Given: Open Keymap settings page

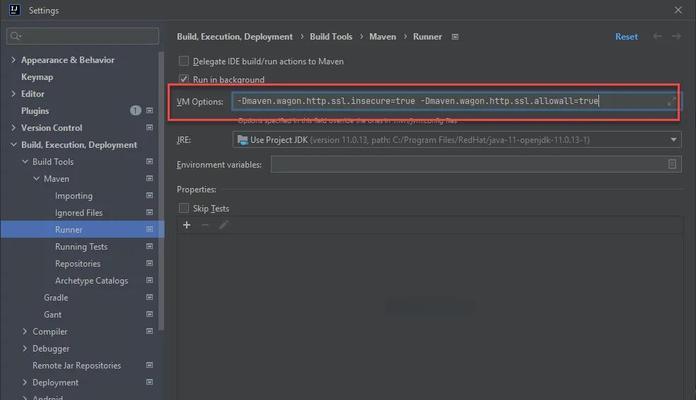Looking at the screenshot, I should 37,77.
